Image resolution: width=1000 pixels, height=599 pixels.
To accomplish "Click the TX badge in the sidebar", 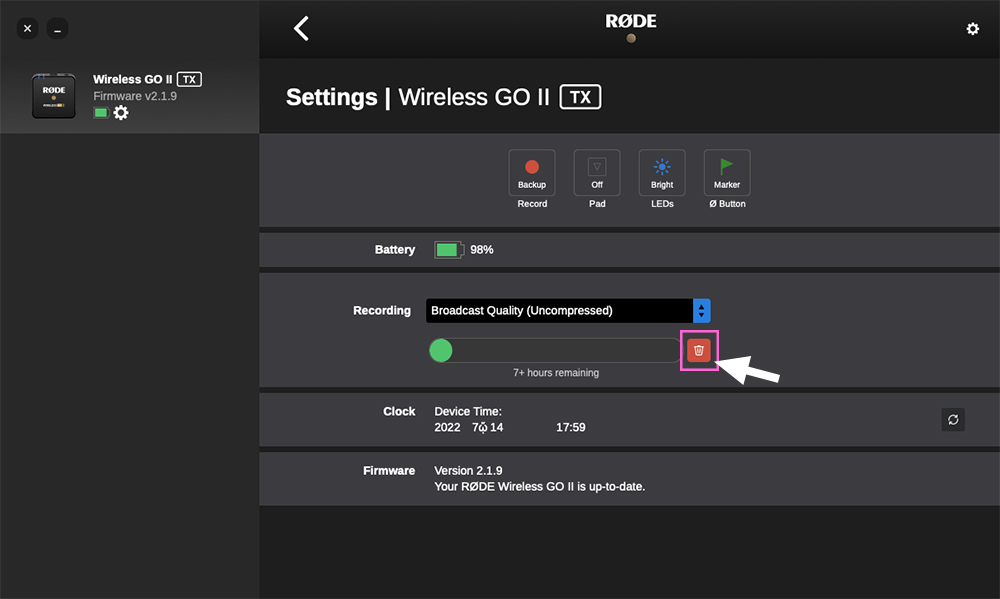I will point(189,79).
